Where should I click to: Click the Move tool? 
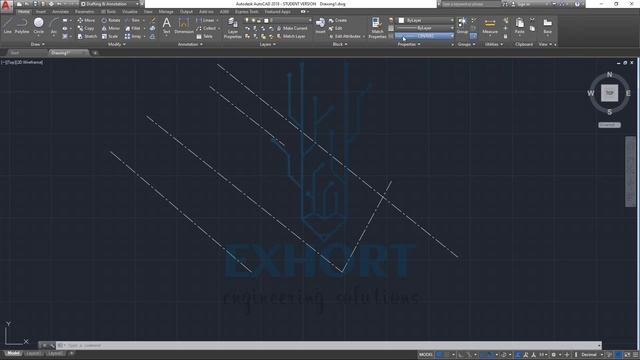(x=86, y=20)
